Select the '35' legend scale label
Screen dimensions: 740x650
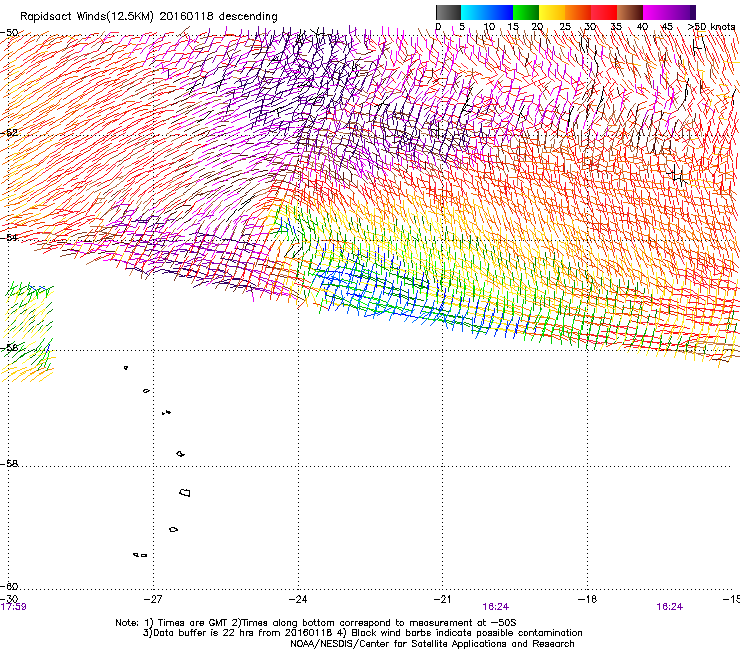pyautogui.click(x=616, y=27)
